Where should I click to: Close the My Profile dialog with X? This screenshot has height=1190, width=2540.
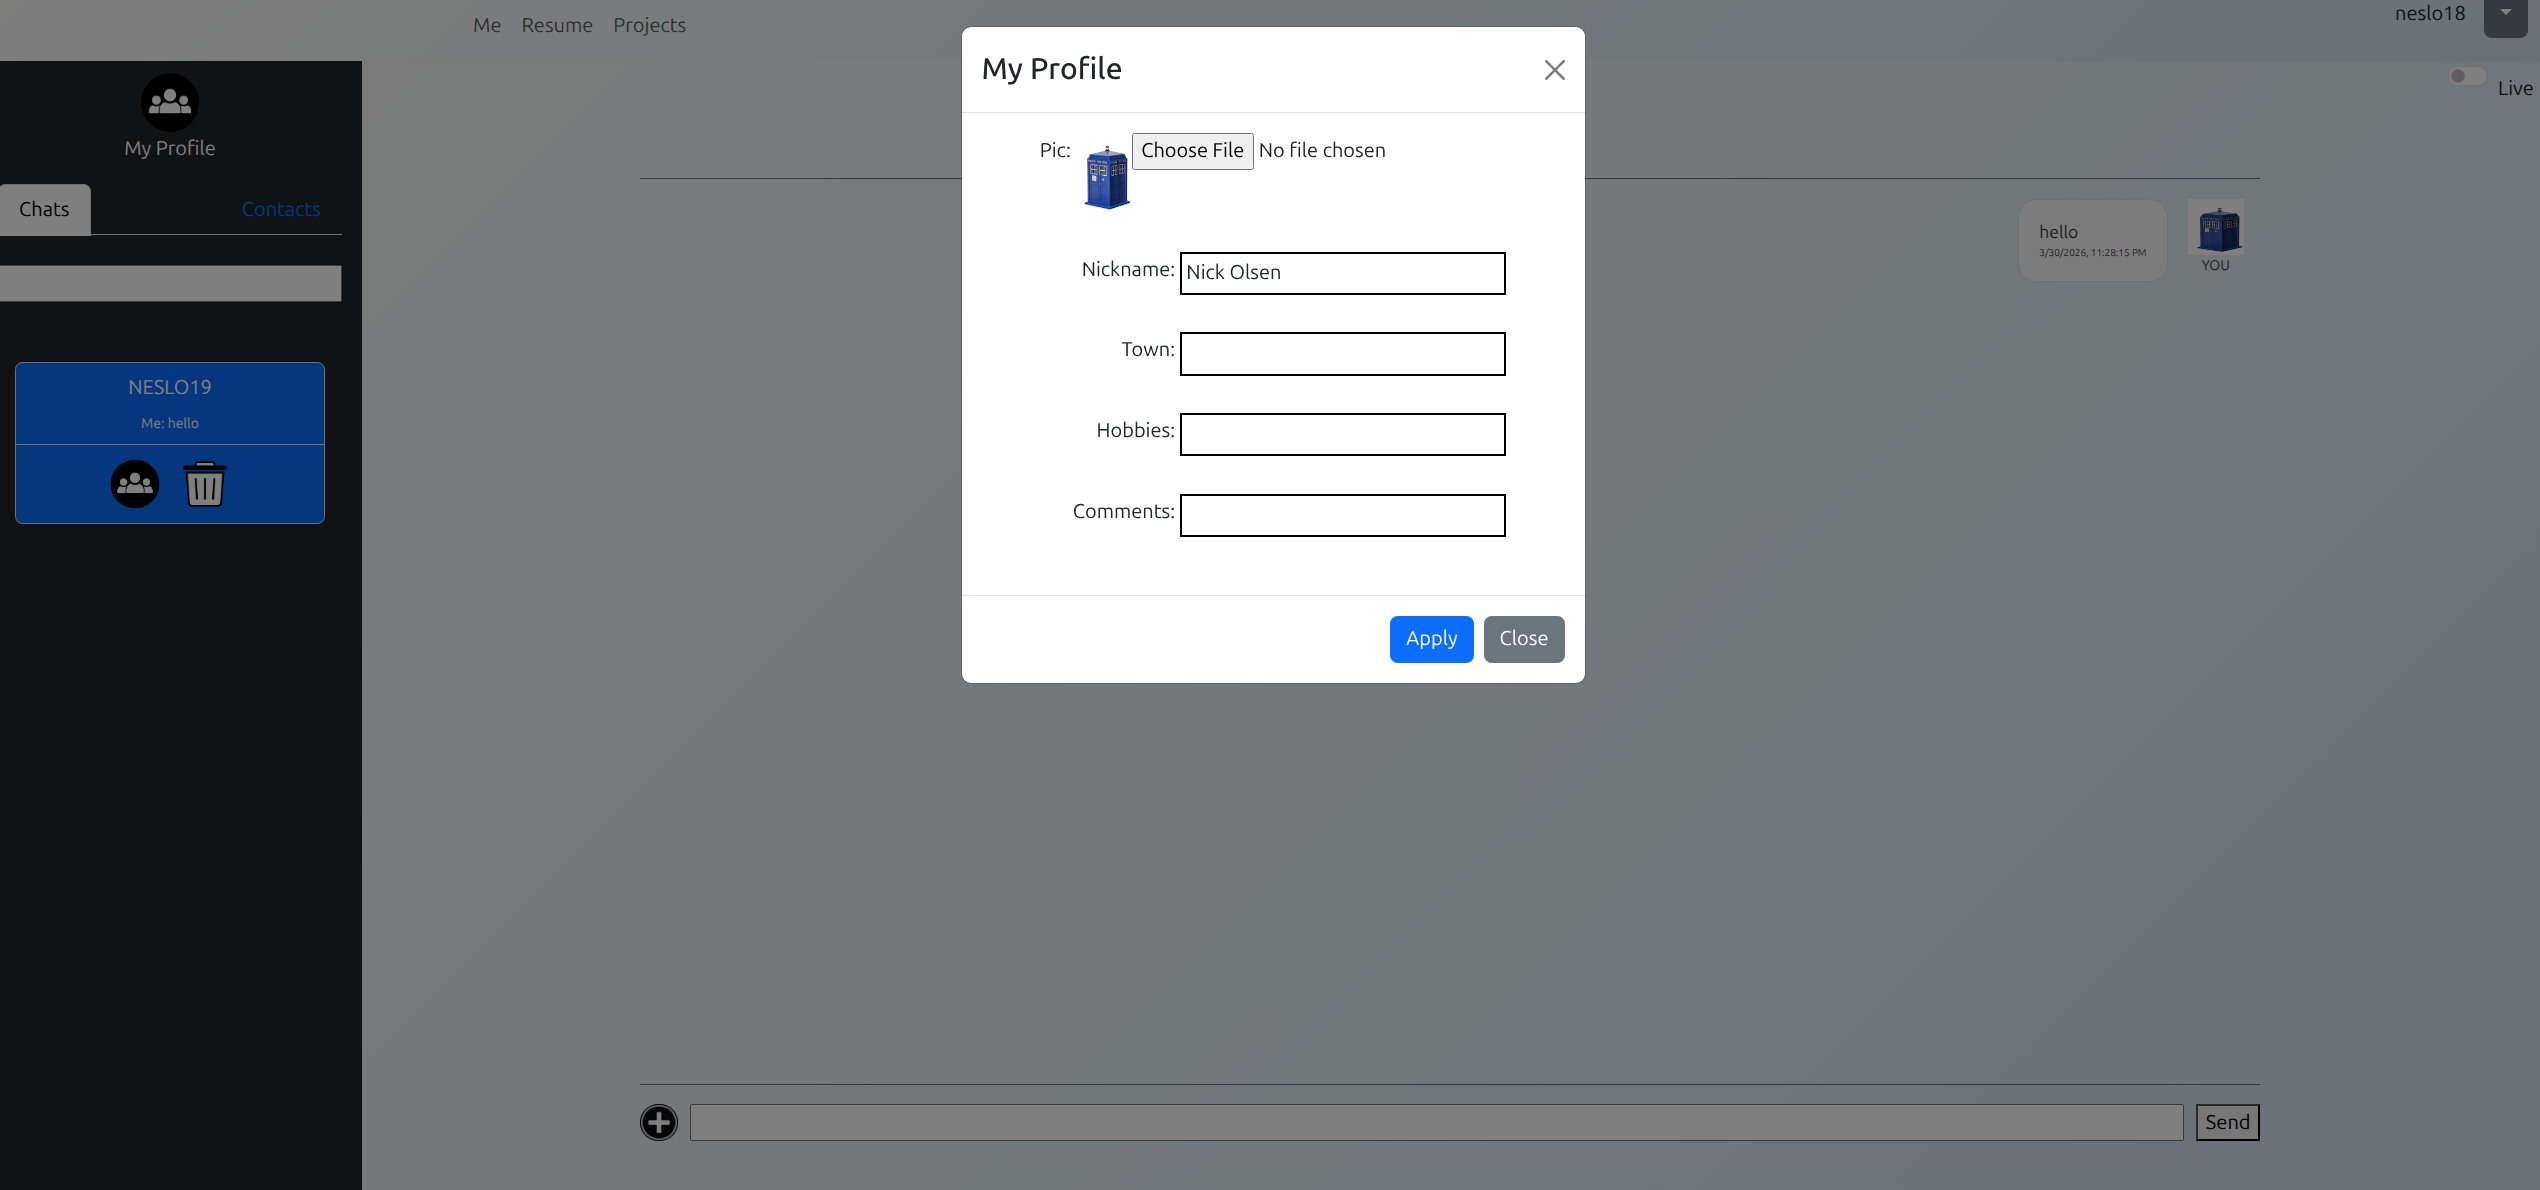point(1554,70)
